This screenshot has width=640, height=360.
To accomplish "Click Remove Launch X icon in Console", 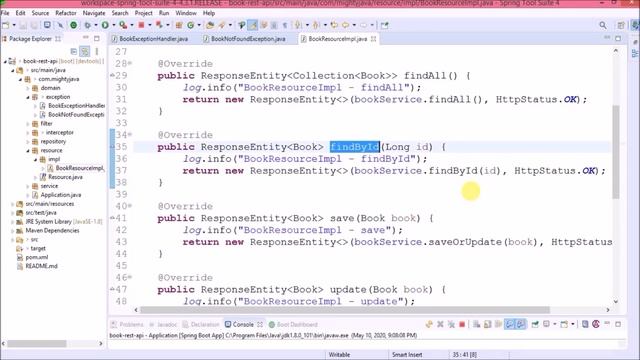I will click(440, 324).
